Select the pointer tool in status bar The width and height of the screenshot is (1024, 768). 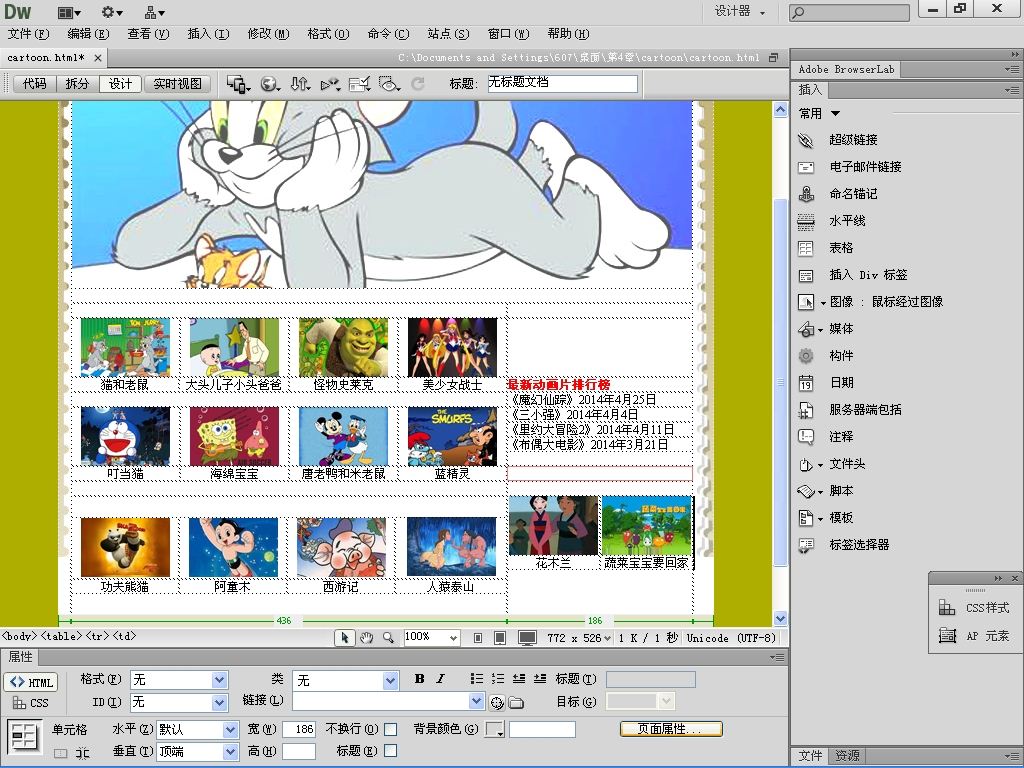345,637
